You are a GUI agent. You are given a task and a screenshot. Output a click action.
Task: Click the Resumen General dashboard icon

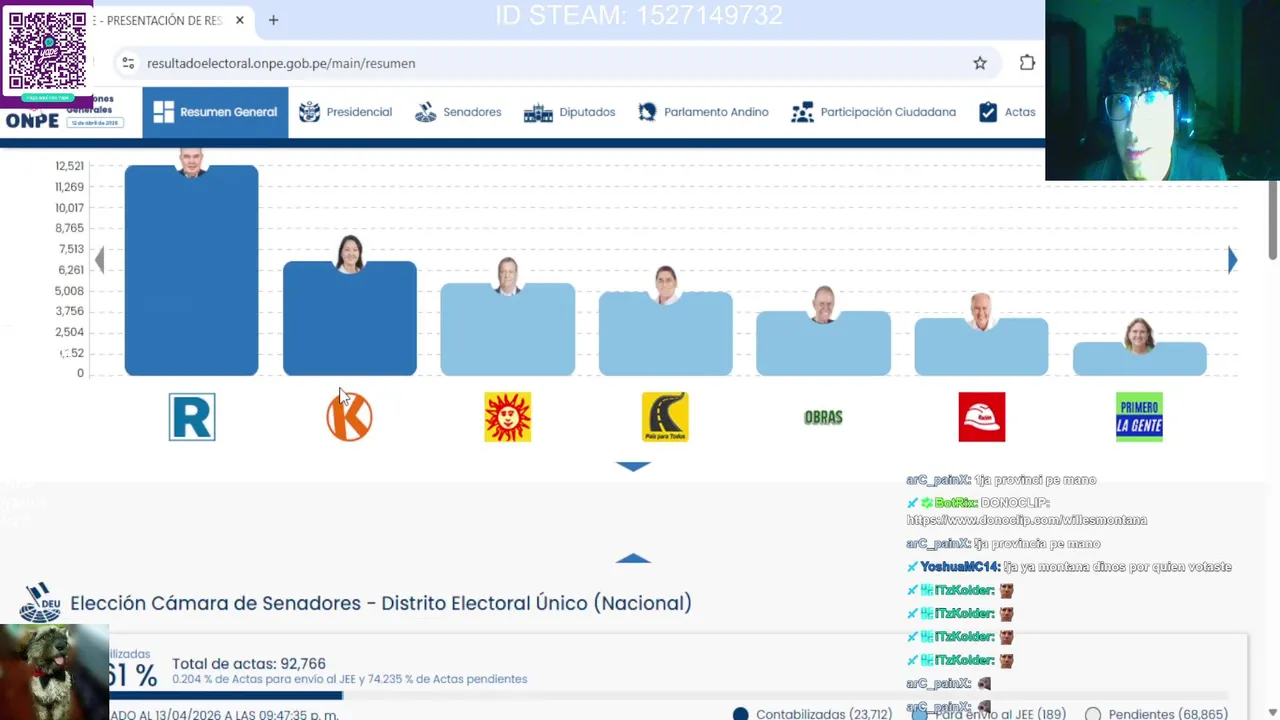click(164, 112)
